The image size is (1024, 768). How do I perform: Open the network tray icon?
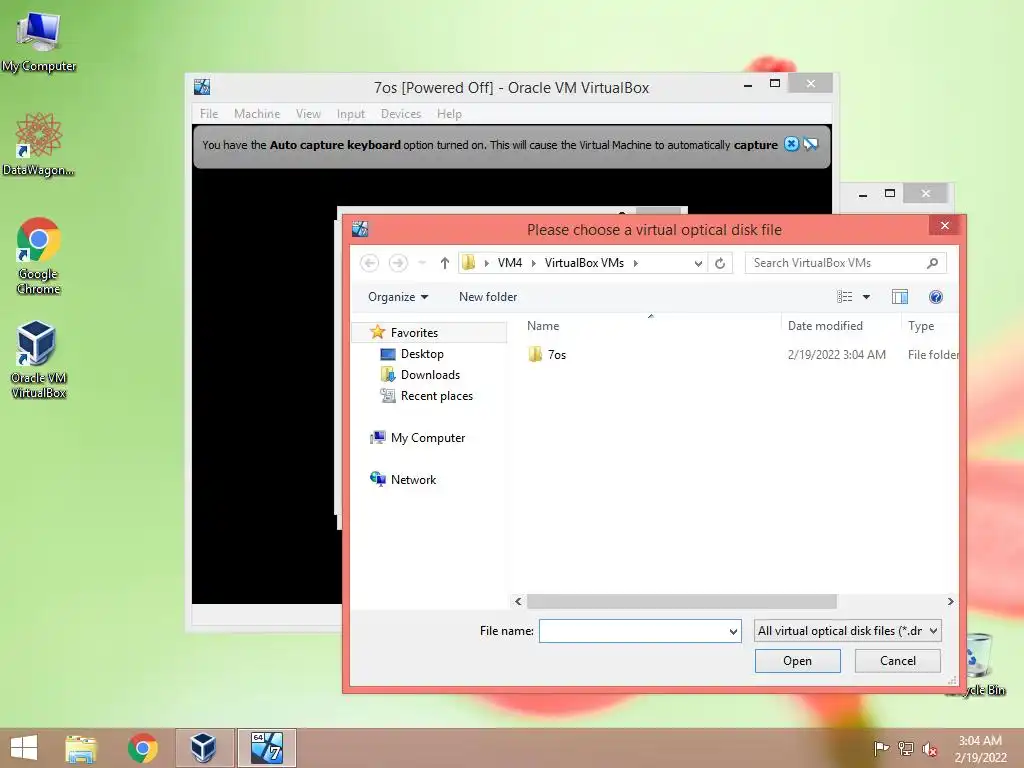tap(905, 748)
